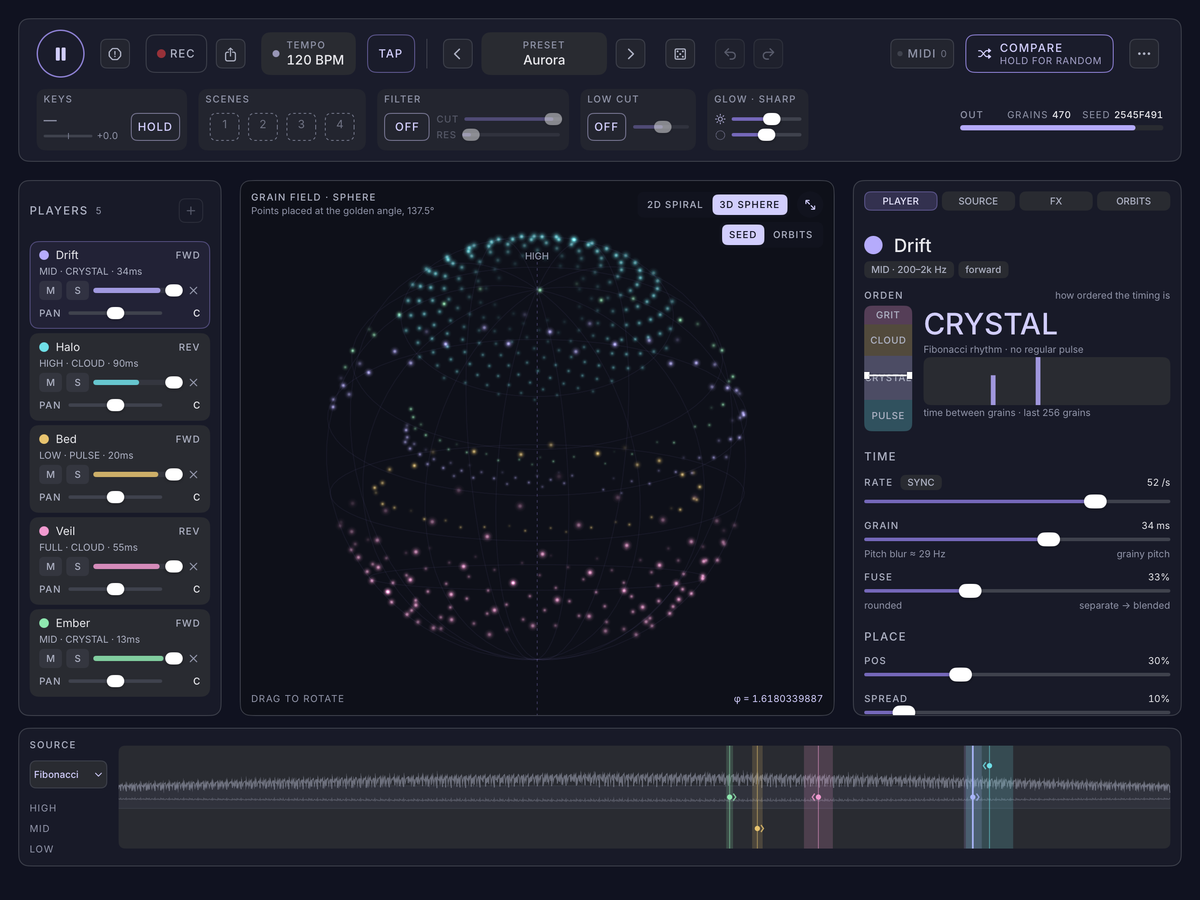The width and height of the screenshot is (1200, 900).
Task: Click the FUSE slider handle
Action: click(x=970, y=591)
